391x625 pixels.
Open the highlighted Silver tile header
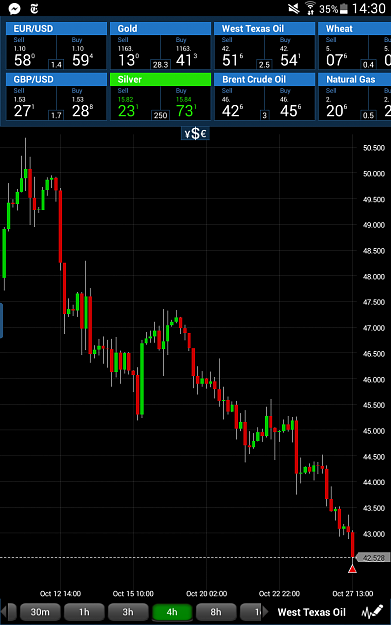(160, 79)
